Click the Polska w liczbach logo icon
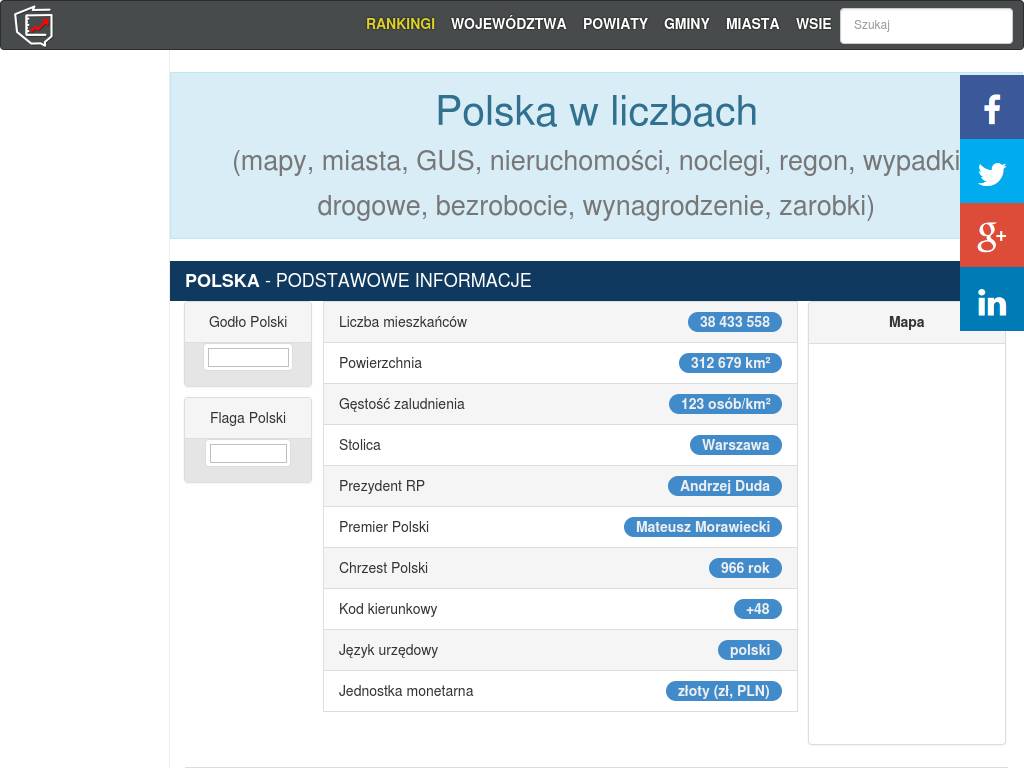Viewport: 1024px width, 768px height. click(x=34, y=25)
